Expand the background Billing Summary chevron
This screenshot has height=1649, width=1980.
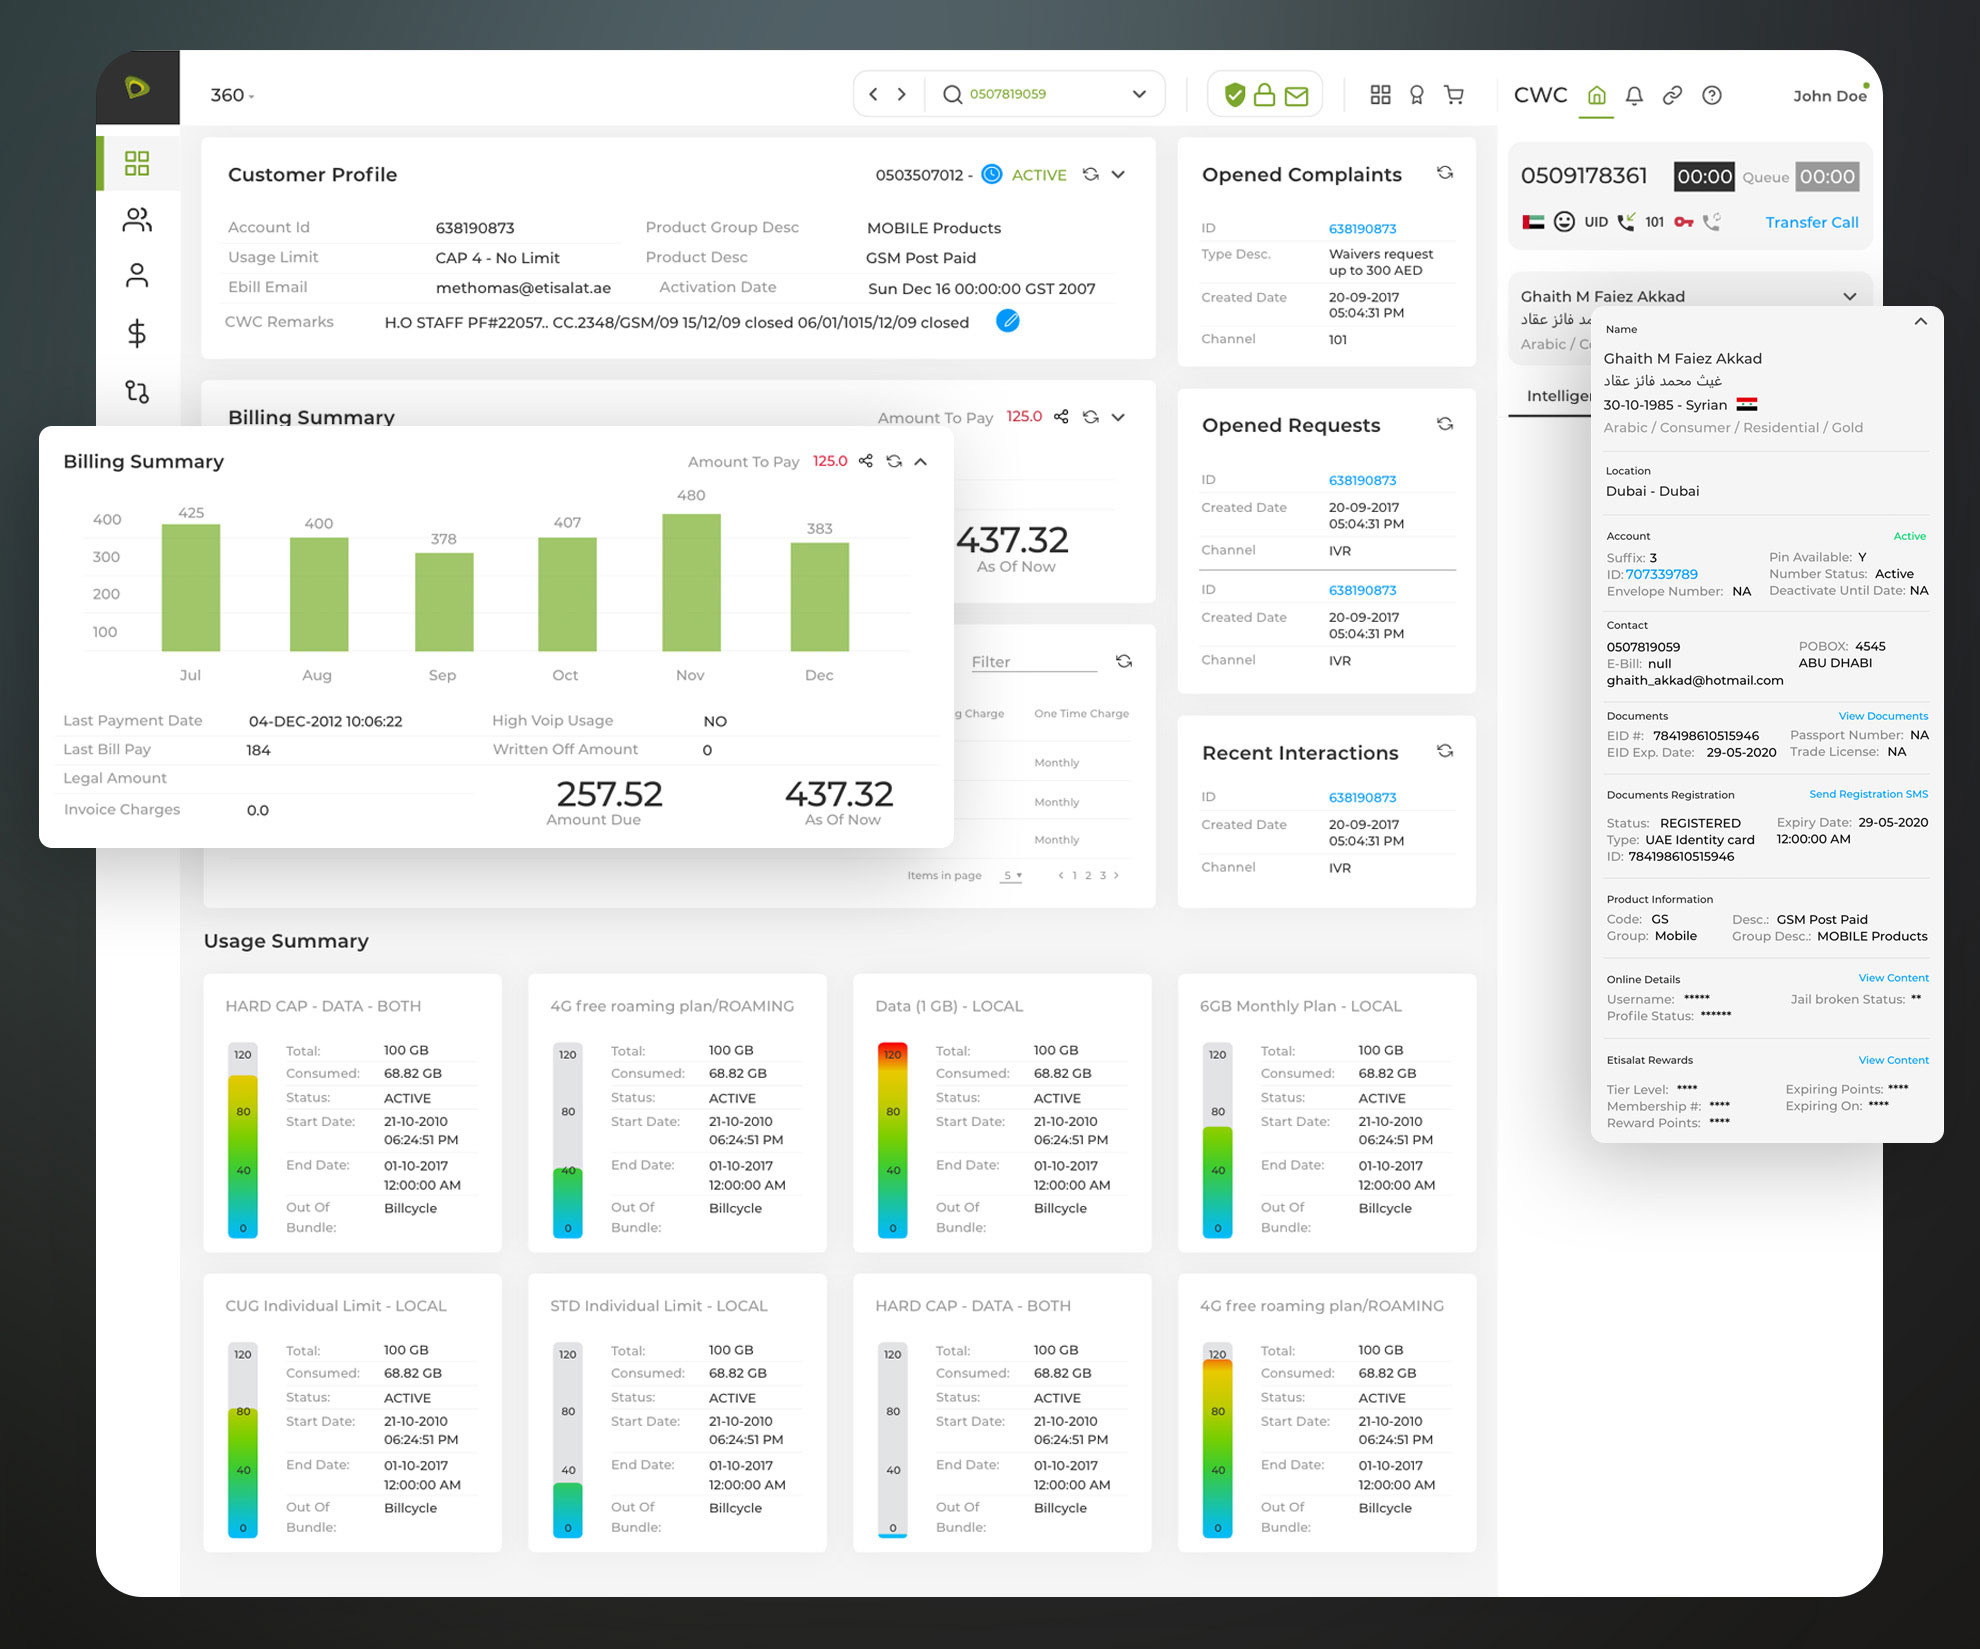pyautogui.click(x=1118, y=417)
